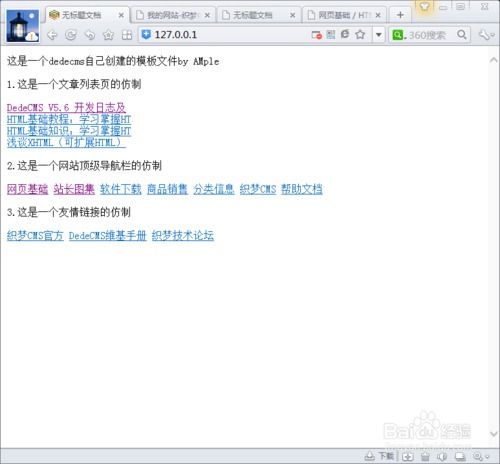Image resolution: width=500 pixels, height=464 pixels.
Task: Close the 我的网站-织梦 tab
Action: tap(207, 15)
